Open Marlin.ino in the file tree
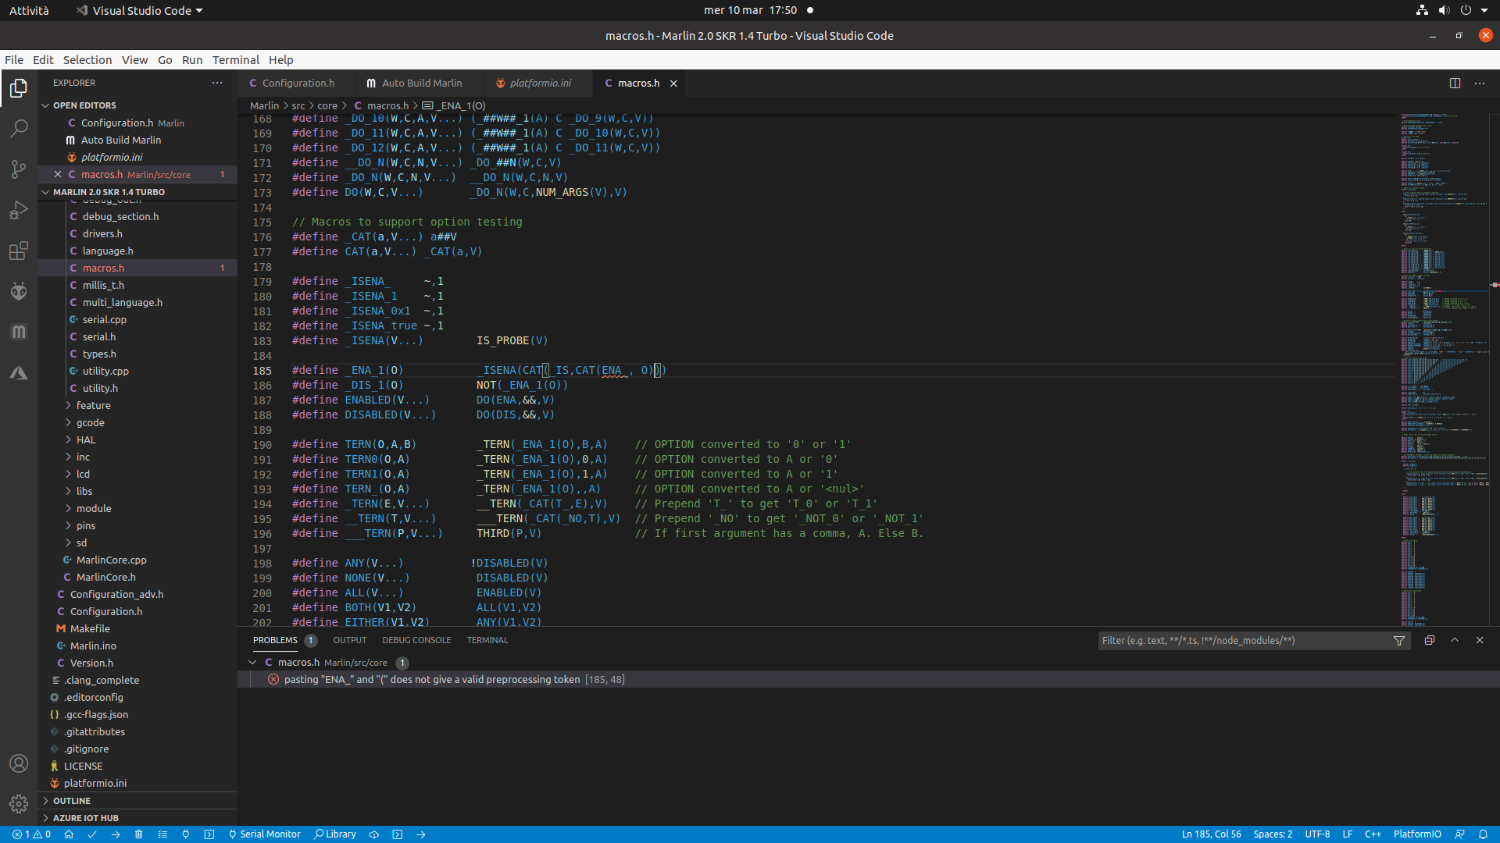1500x843 pixels. tap(93, 646)
